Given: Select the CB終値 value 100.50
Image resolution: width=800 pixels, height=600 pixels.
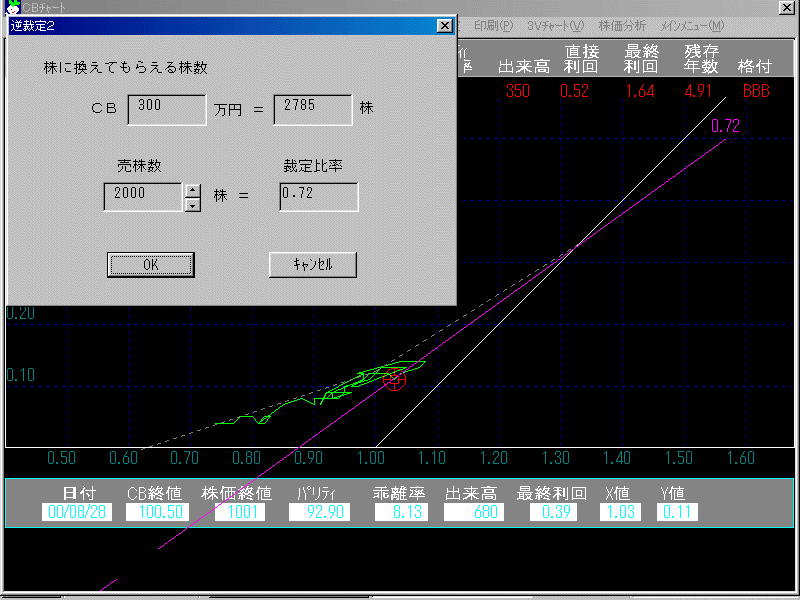Looking at the screenshot, I should tap(158, 512).
